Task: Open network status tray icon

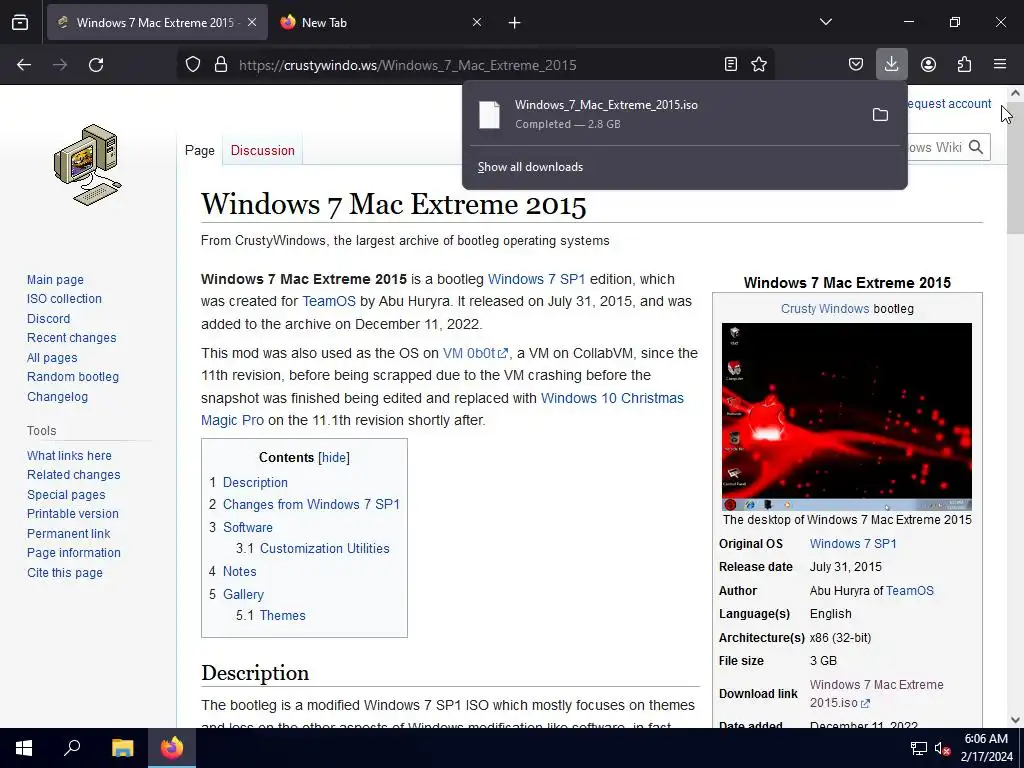Action: [919, 748]
